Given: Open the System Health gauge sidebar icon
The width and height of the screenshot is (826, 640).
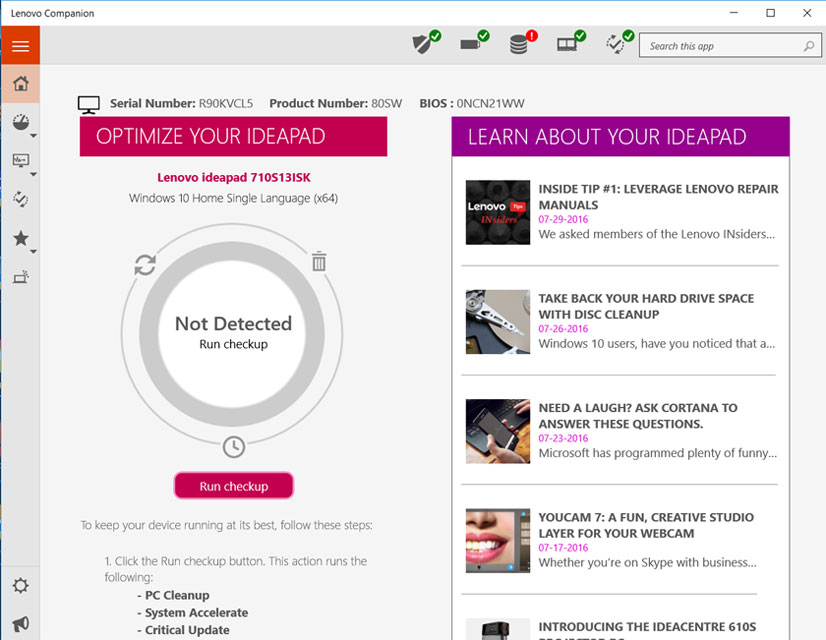Looking at the screenshot, I should coord(21,122).
